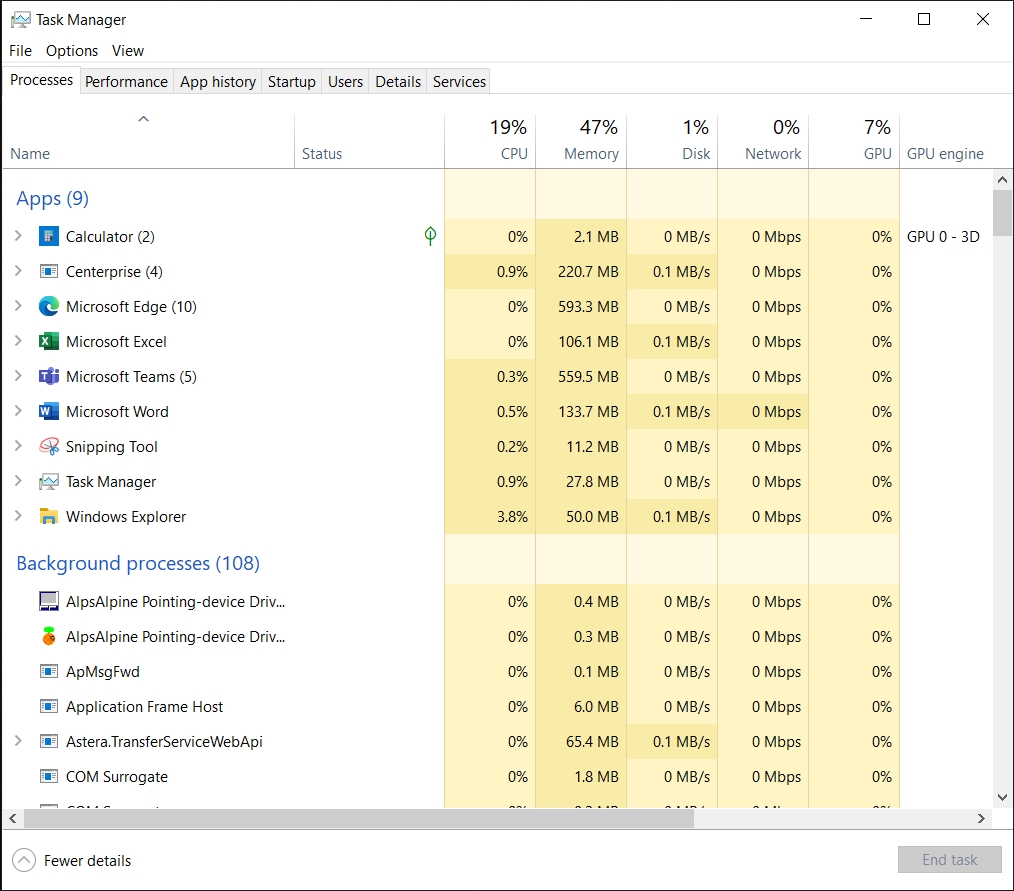Click the horizontal scrollbar thumb

click(x=358, y=818)
